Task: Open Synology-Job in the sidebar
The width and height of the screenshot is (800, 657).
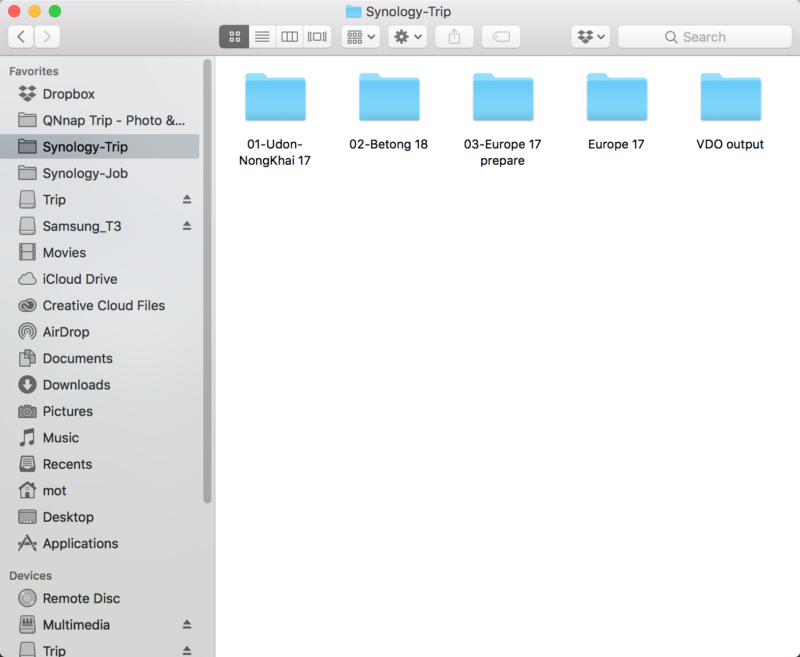Action: tap(100, 173)
